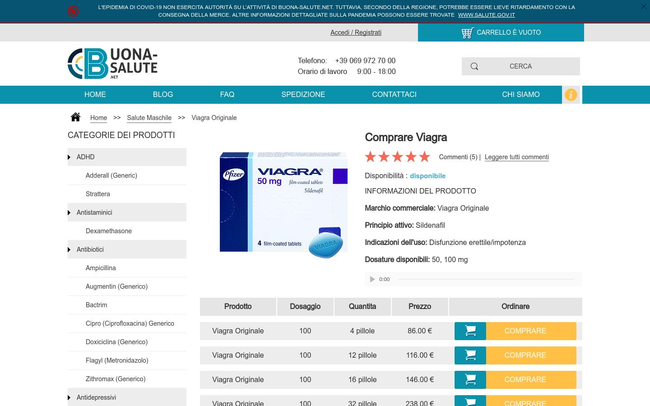Click the 86.00 € price cell
Screen dimensions: 650x406
[x=420, y=331]
